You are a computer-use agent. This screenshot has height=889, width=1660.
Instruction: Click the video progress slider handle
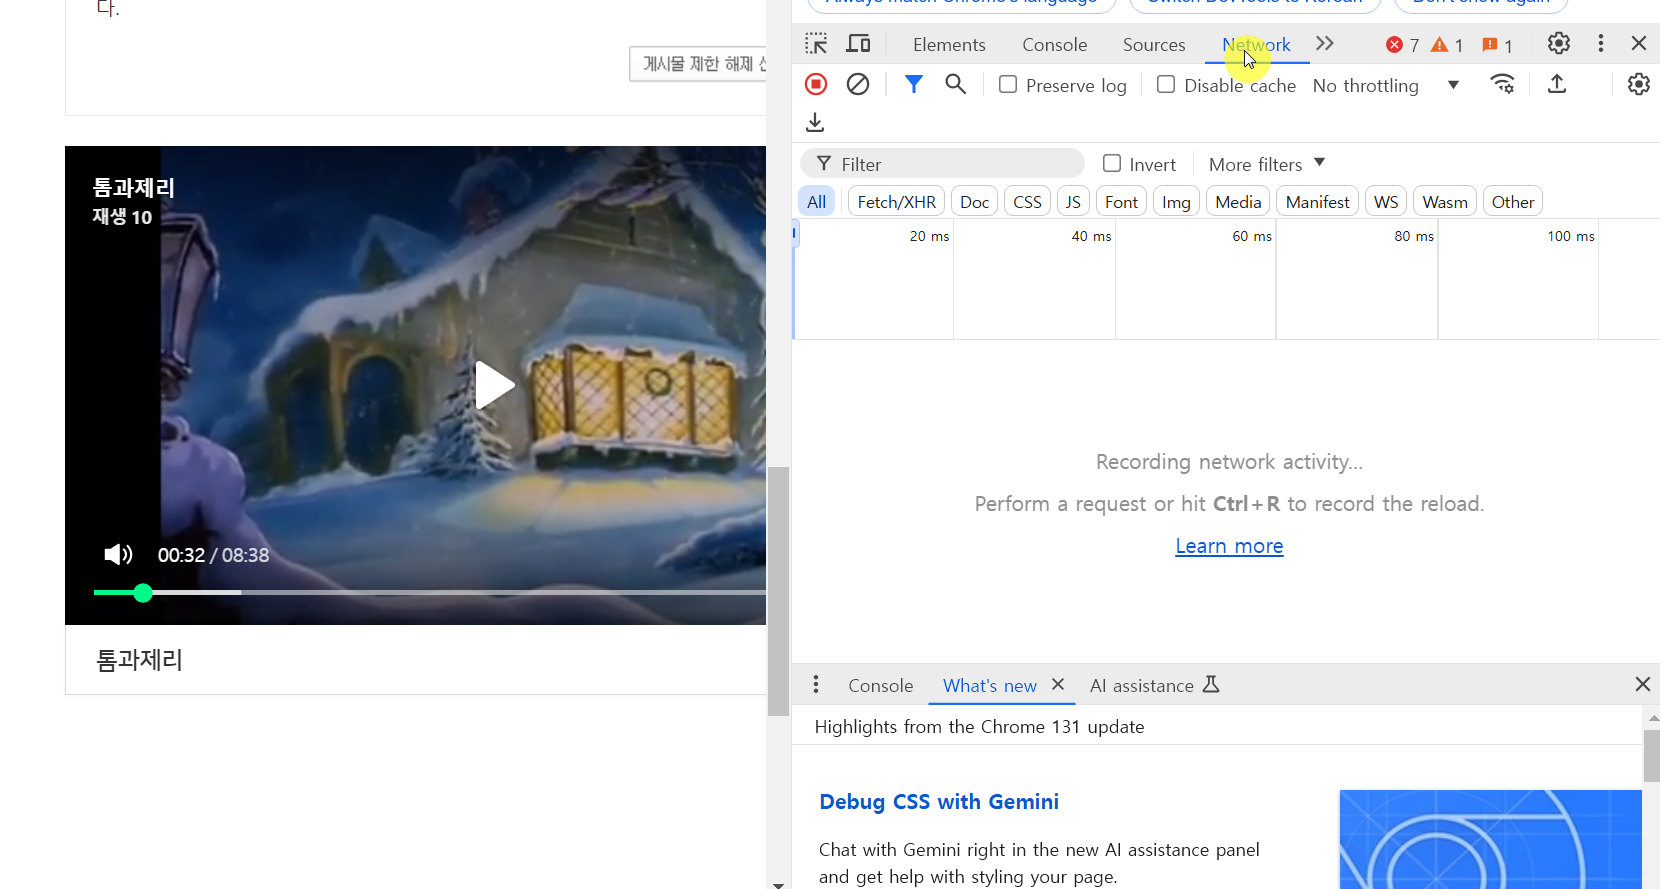click(143, 593)
